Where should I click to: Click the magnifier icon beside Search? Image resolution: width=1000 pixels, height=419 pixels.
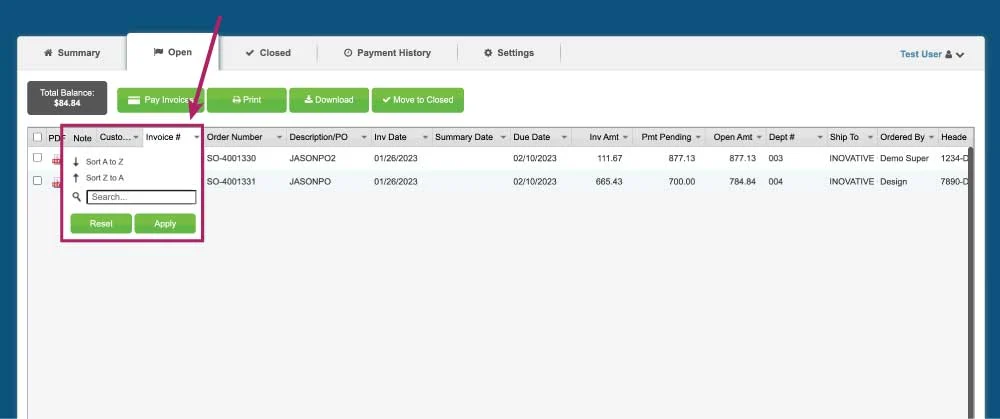pos(77,197)
